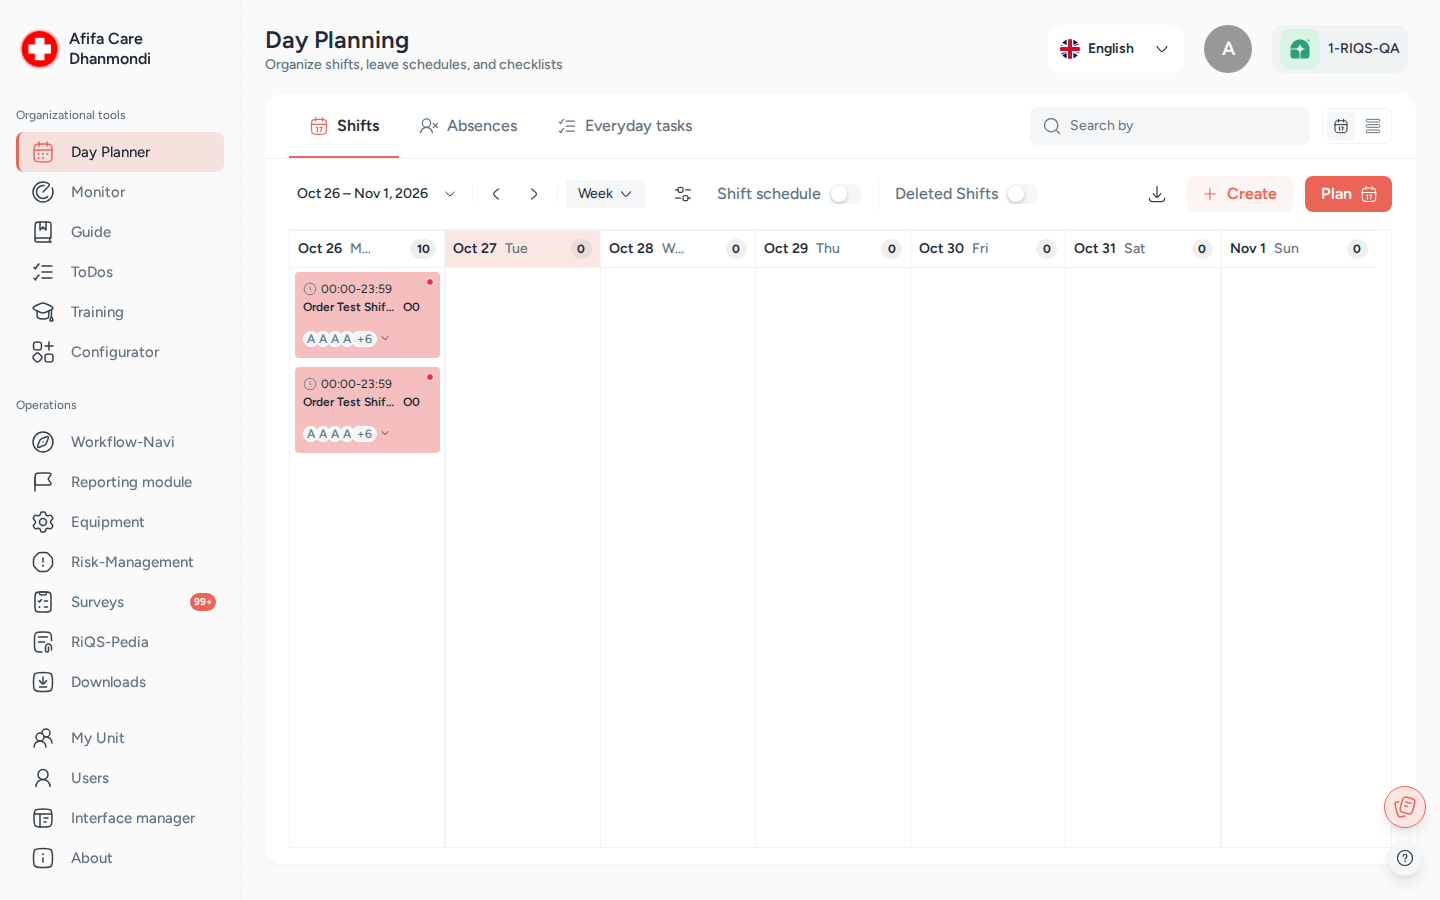Switch to the Absences tab
Image resolution: width=1440 pixels, height=900 pixels.
click(468, 126)
